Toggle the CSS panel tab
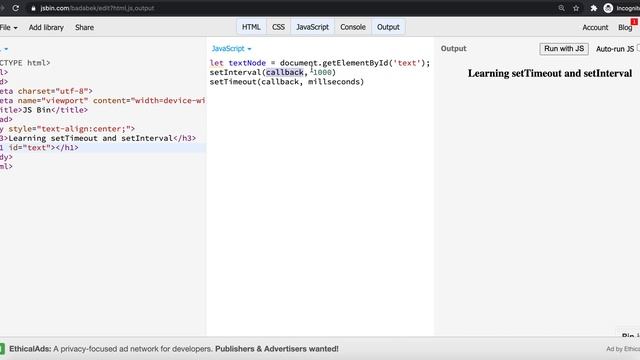Viewport: 640px width, 360px height. coord(278,27)
